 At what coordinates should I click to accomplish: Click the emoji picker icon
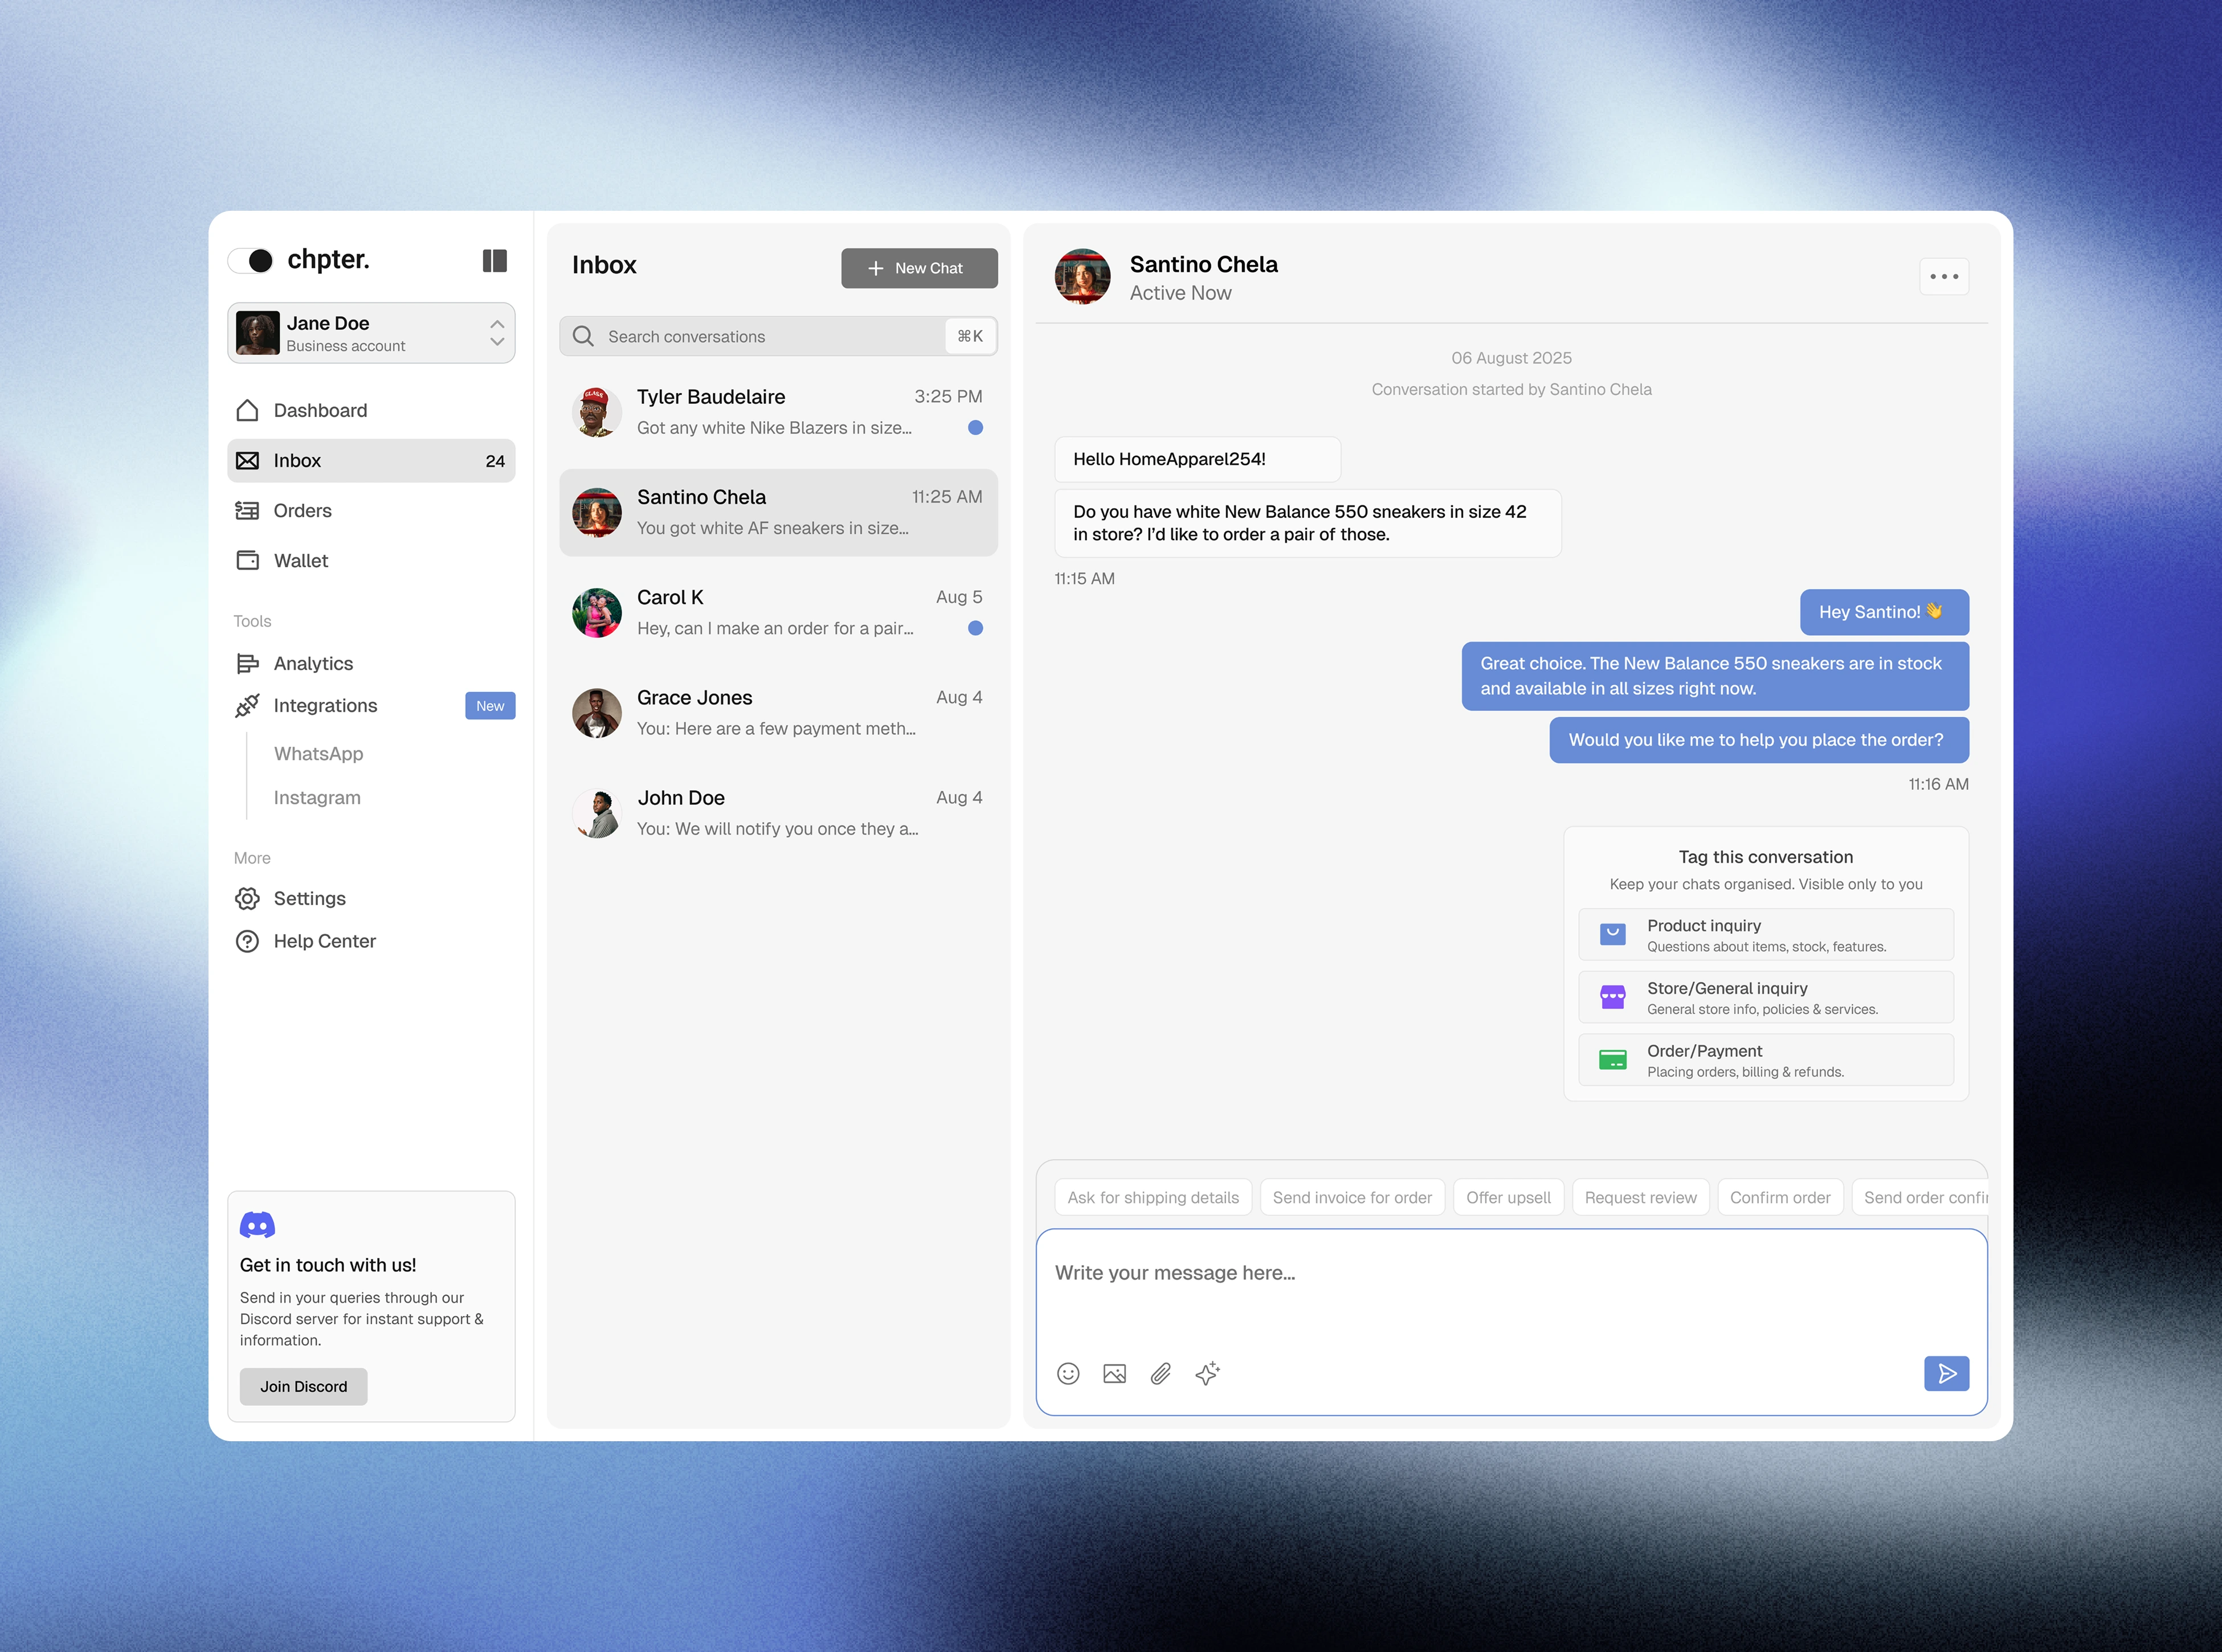pos(1068,1373)
